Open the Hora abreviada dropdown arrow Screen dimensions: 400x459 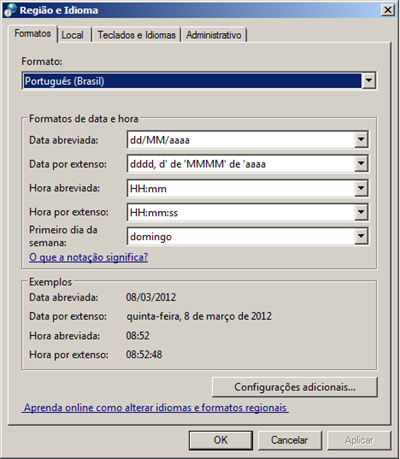(361, 188)
